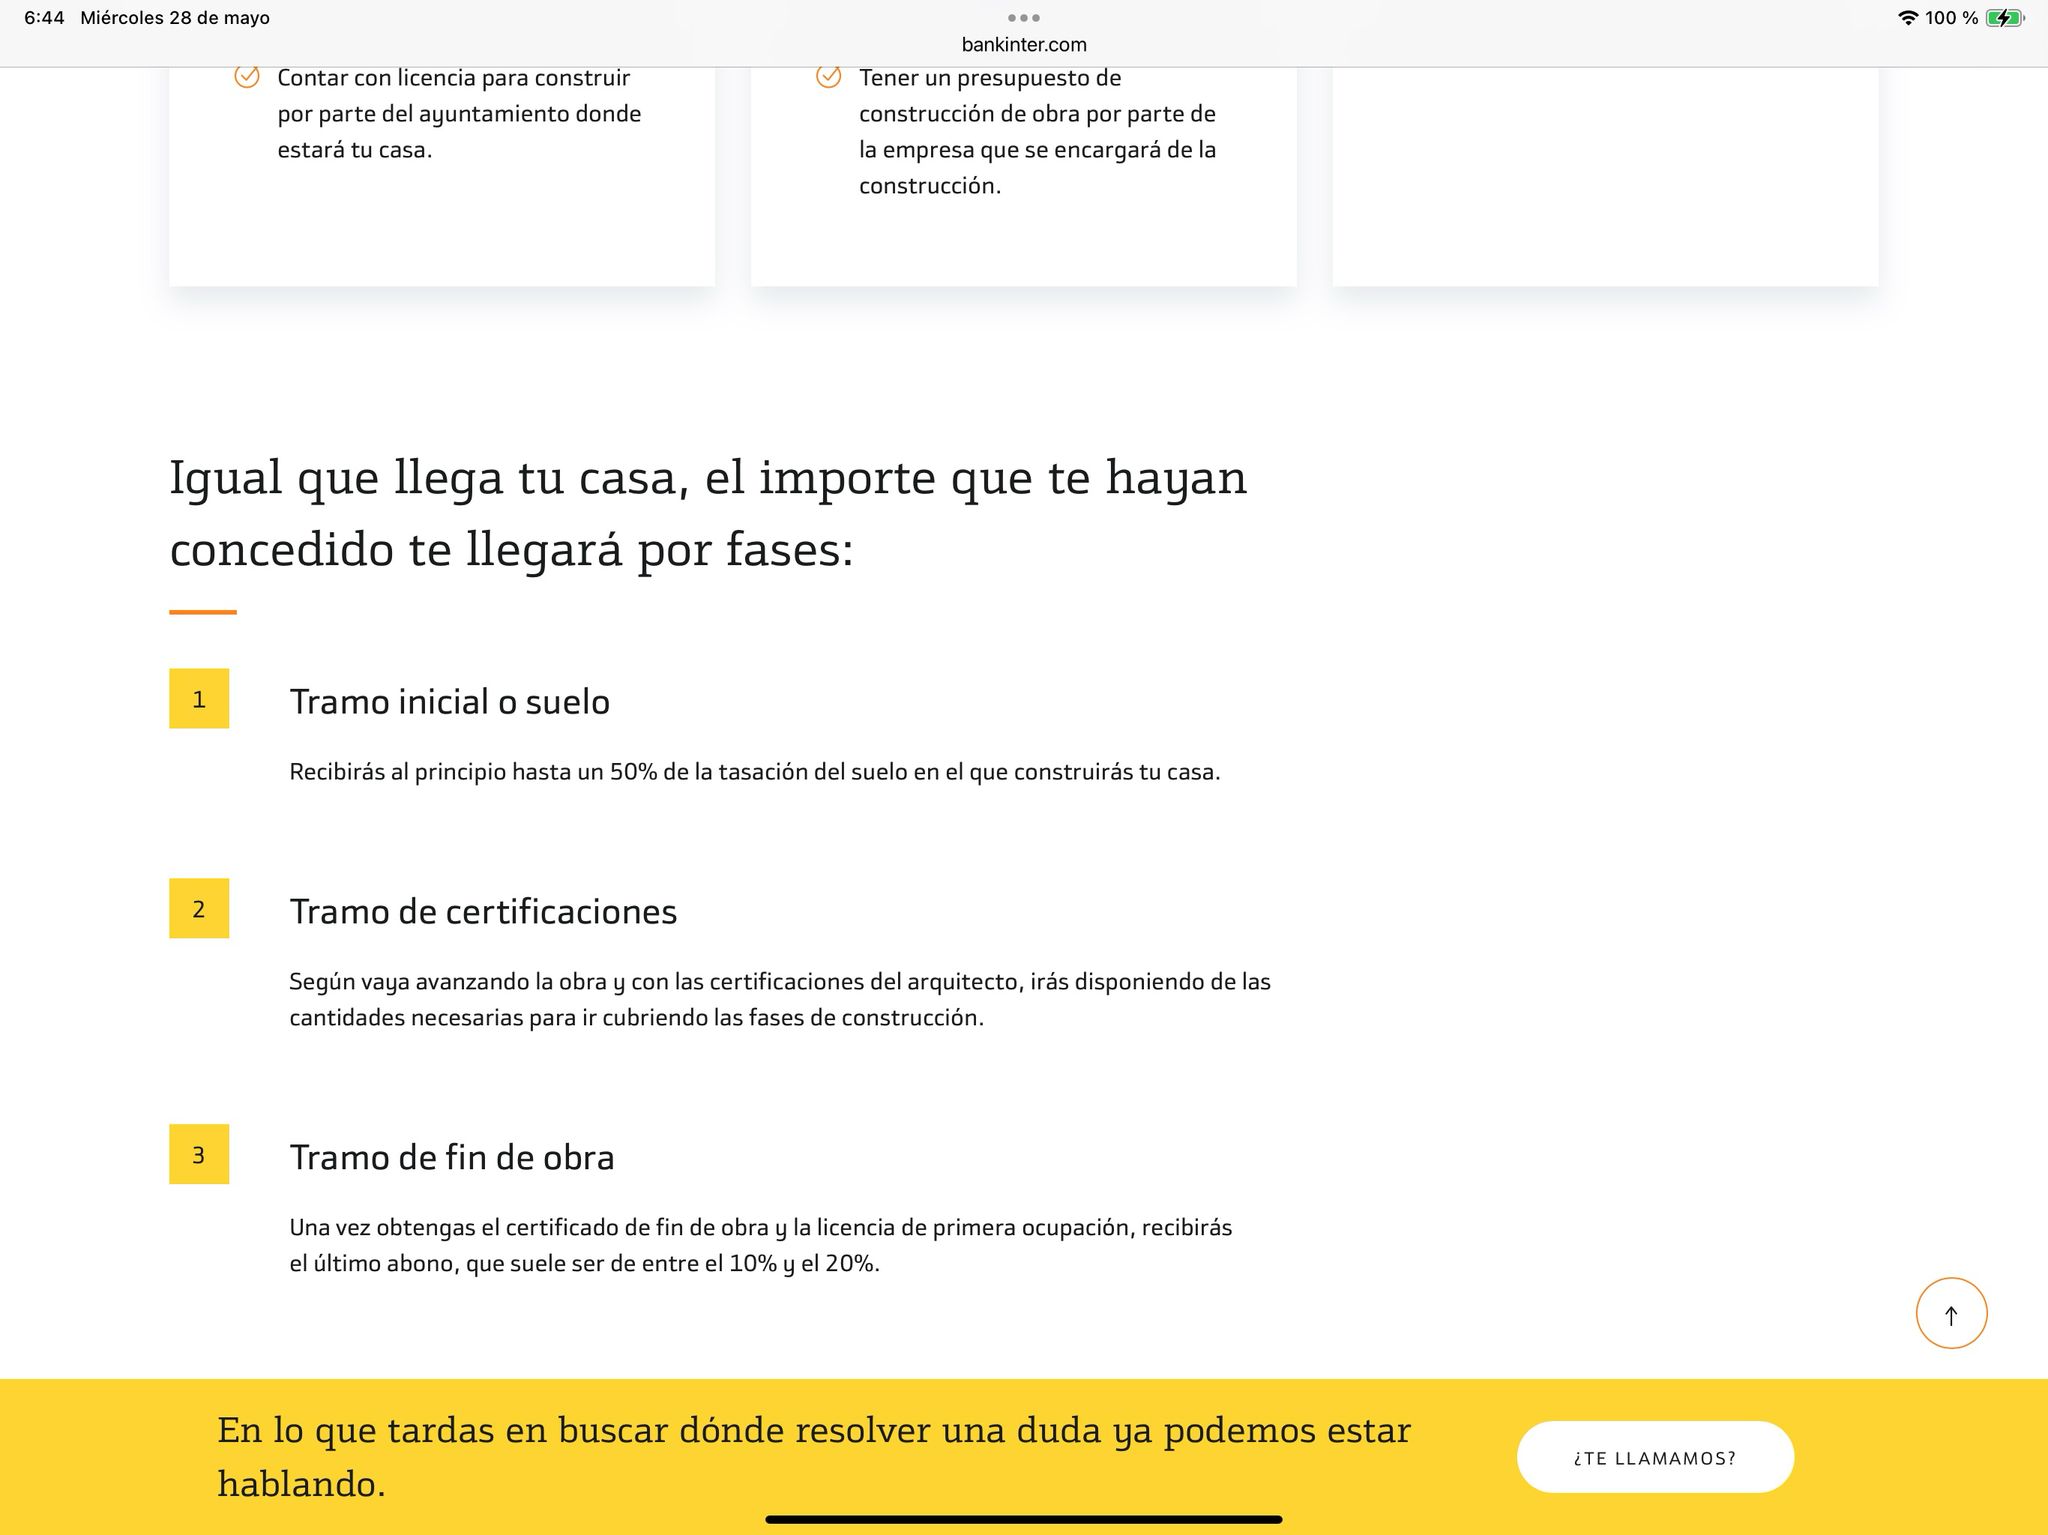Click the yellow number 2 badge

[x=199, y=909]
